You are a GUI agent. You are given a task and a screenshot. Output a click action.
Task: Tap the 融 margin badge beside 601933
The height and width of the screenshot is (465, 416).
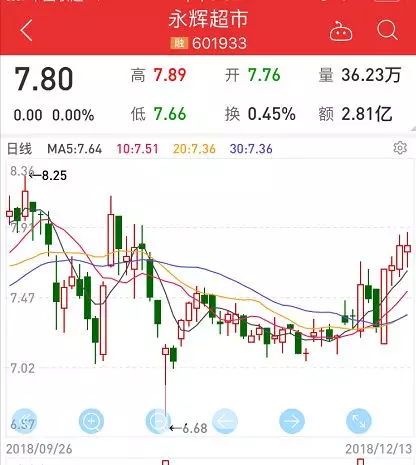tap(179, 43)
